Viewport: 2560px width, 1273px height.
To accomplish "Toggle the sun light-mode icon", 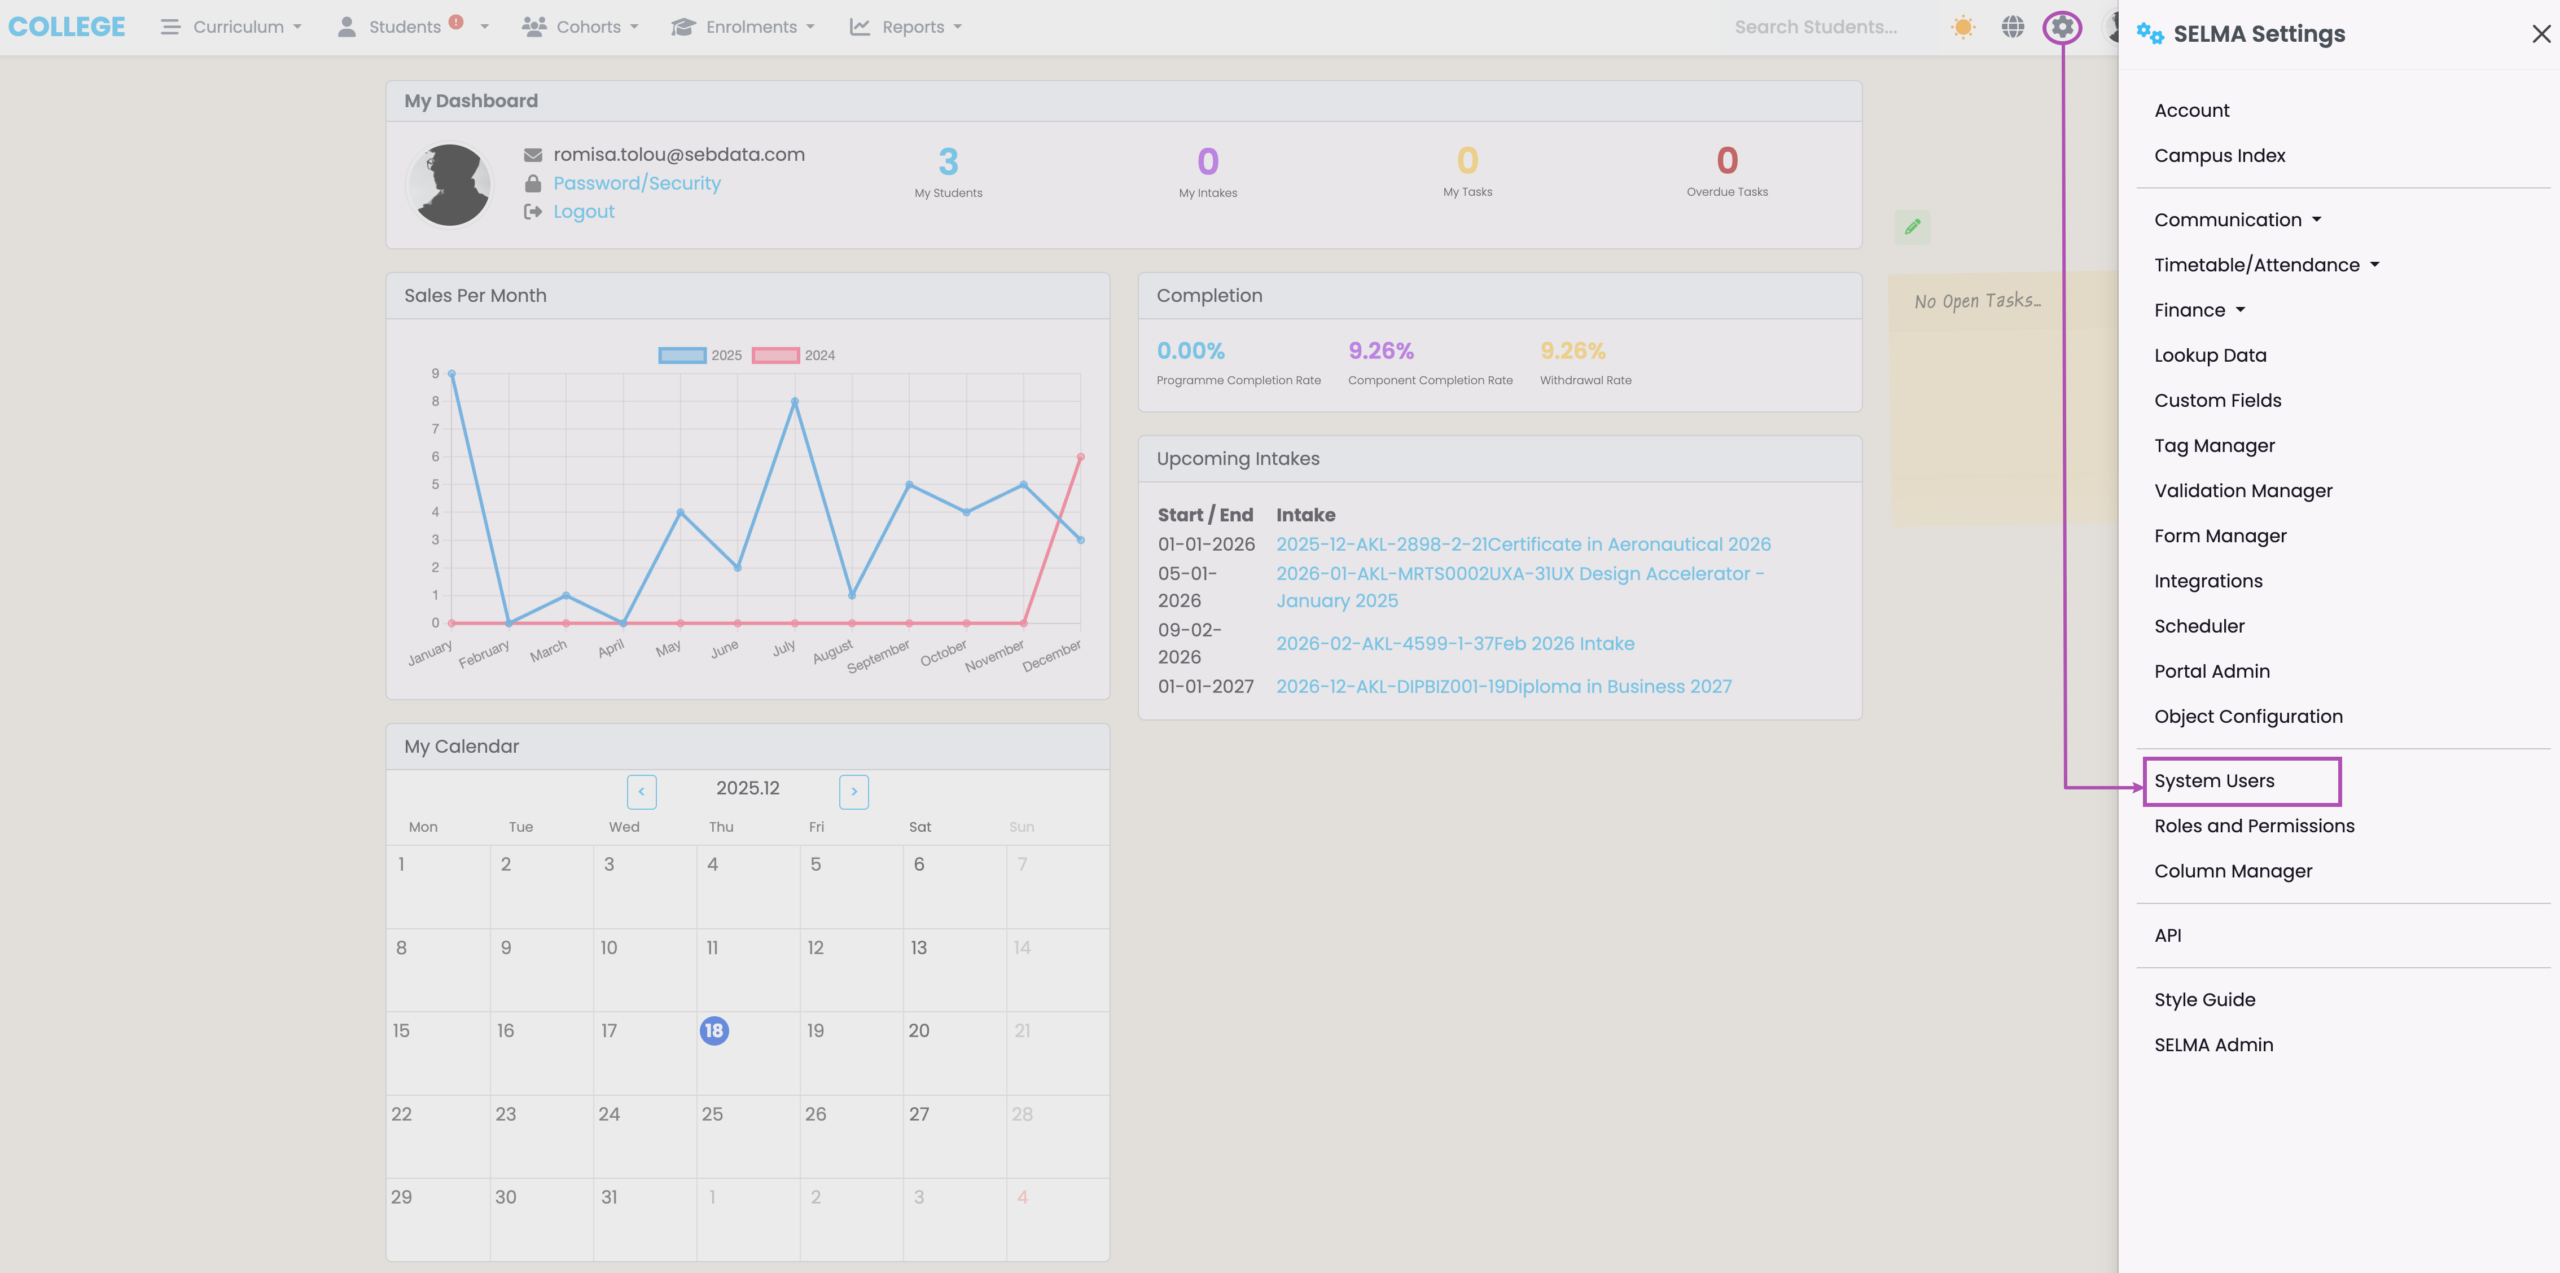I will (1963, 27).
